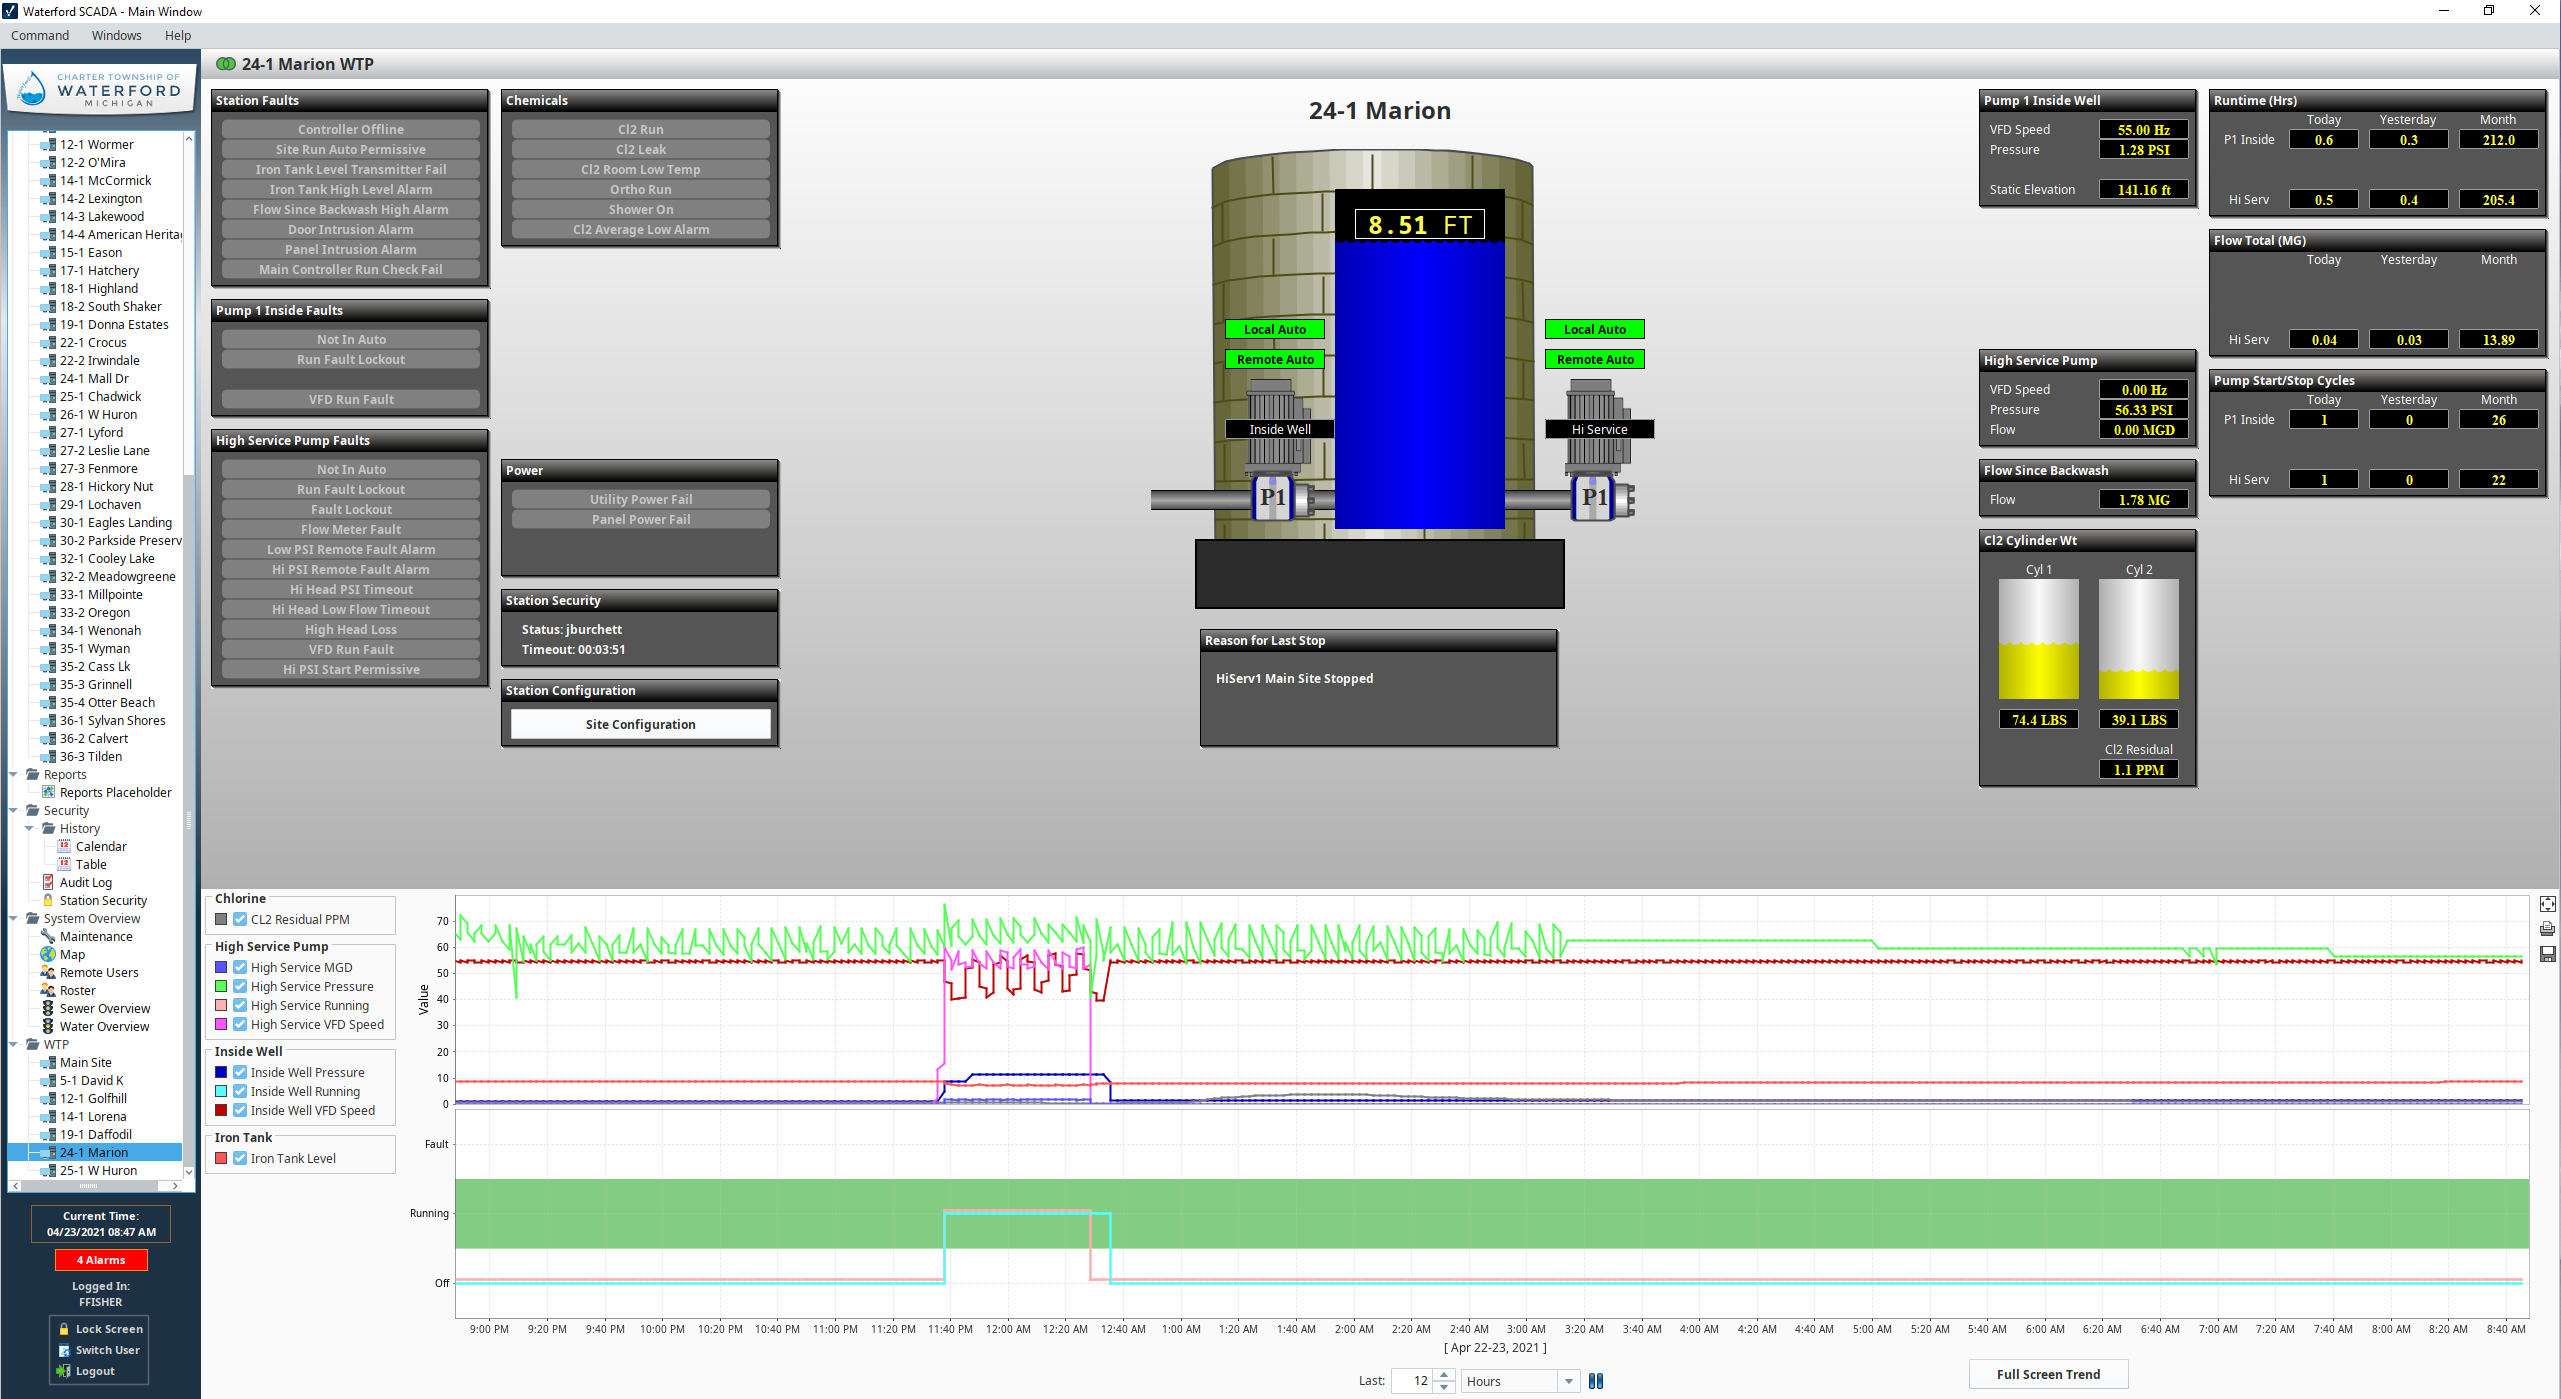Click the Cyl 2 chlorine cylinder graphic
2561x1399 pixels.
2138,639
